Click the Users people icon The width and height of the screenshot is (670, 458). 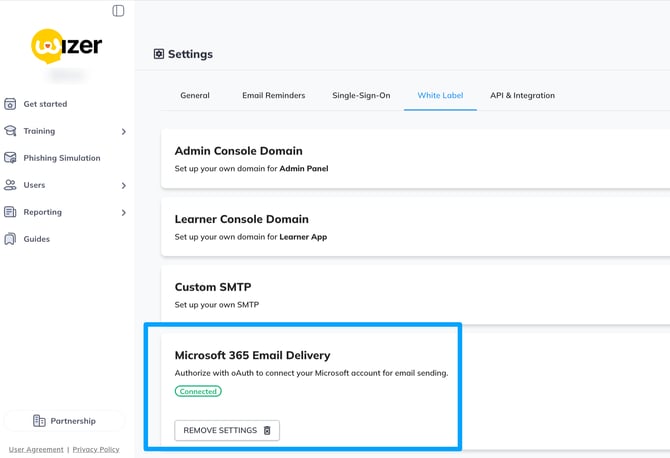point(10,185)
